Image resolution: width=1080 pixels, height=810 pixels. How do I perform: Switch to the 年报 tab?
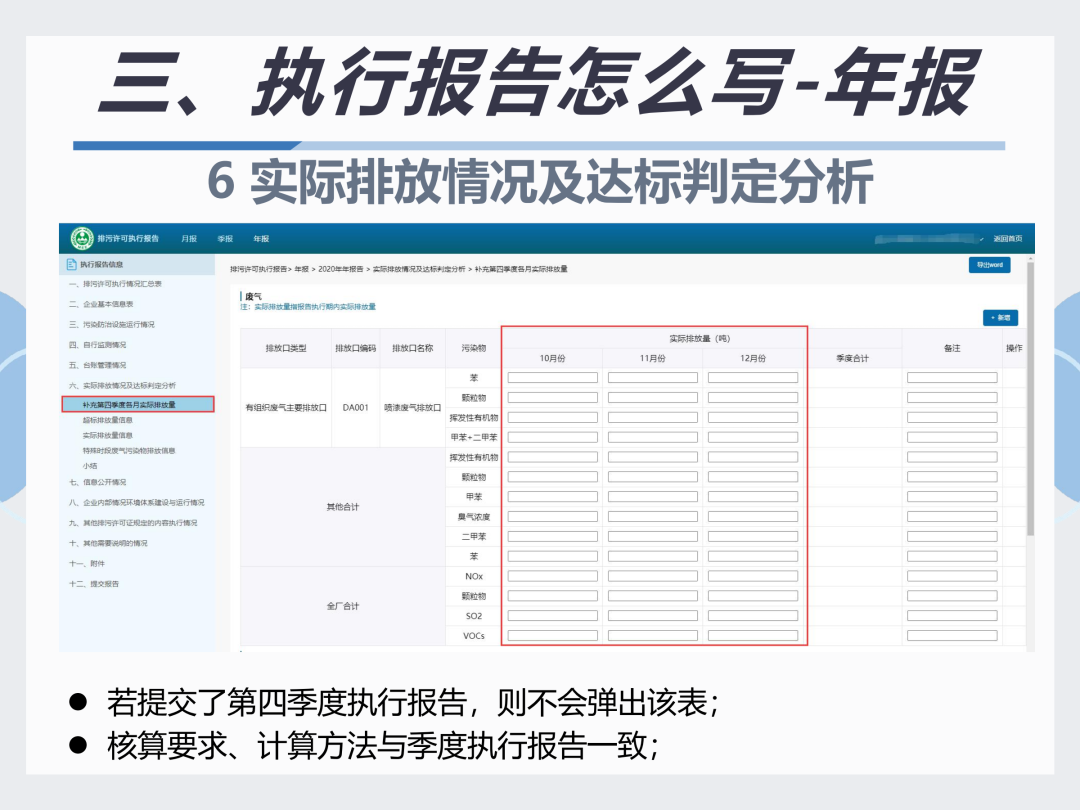tap(261, 239)
